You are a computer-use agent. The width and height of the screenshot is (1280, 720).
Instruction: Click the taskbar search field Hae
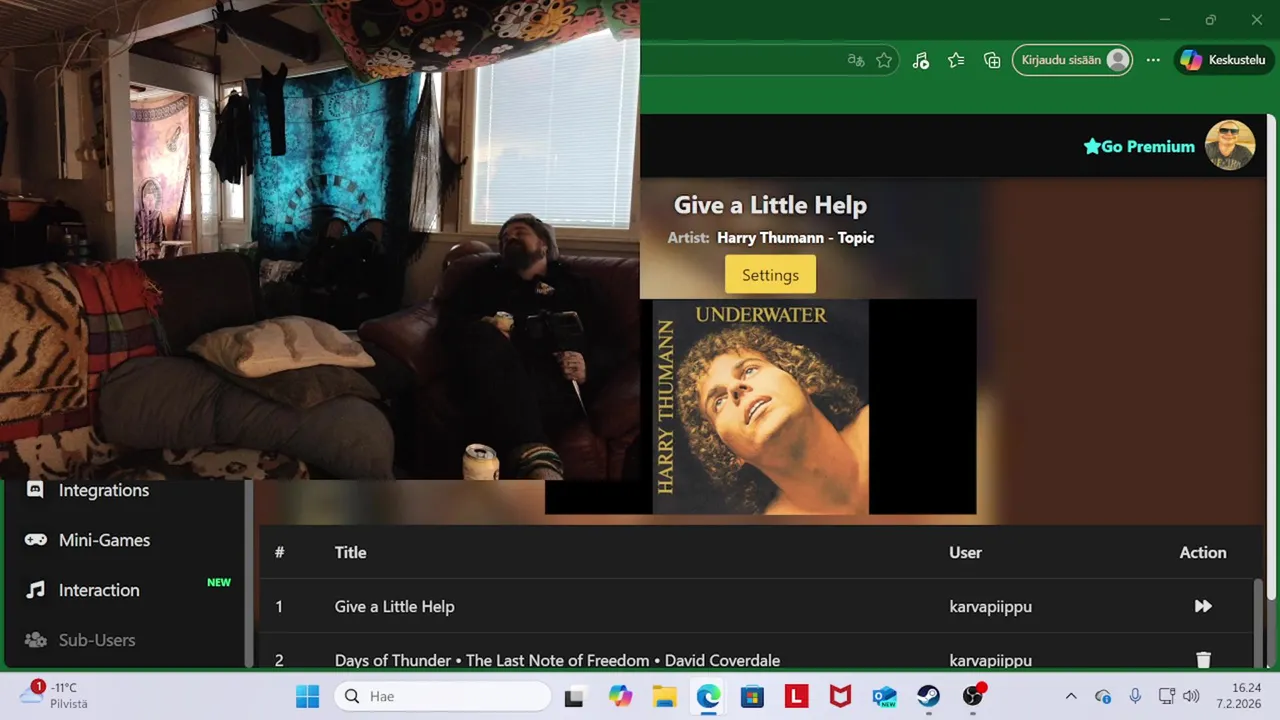442,696
